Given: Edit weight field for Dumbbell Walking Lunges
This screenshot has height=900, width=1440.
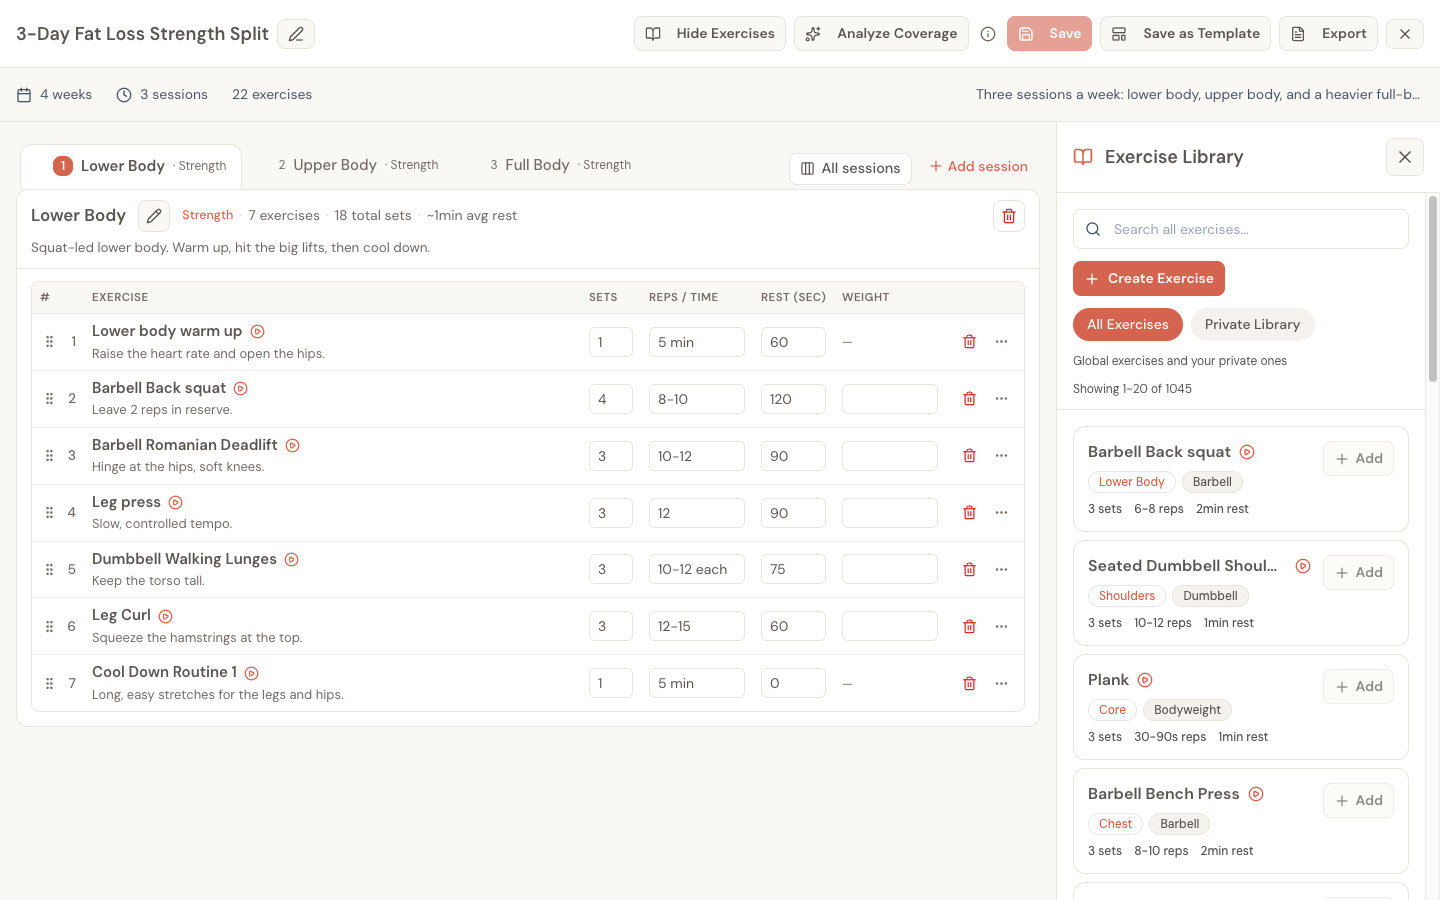Looking at the screenshot, I should (890, 569).
